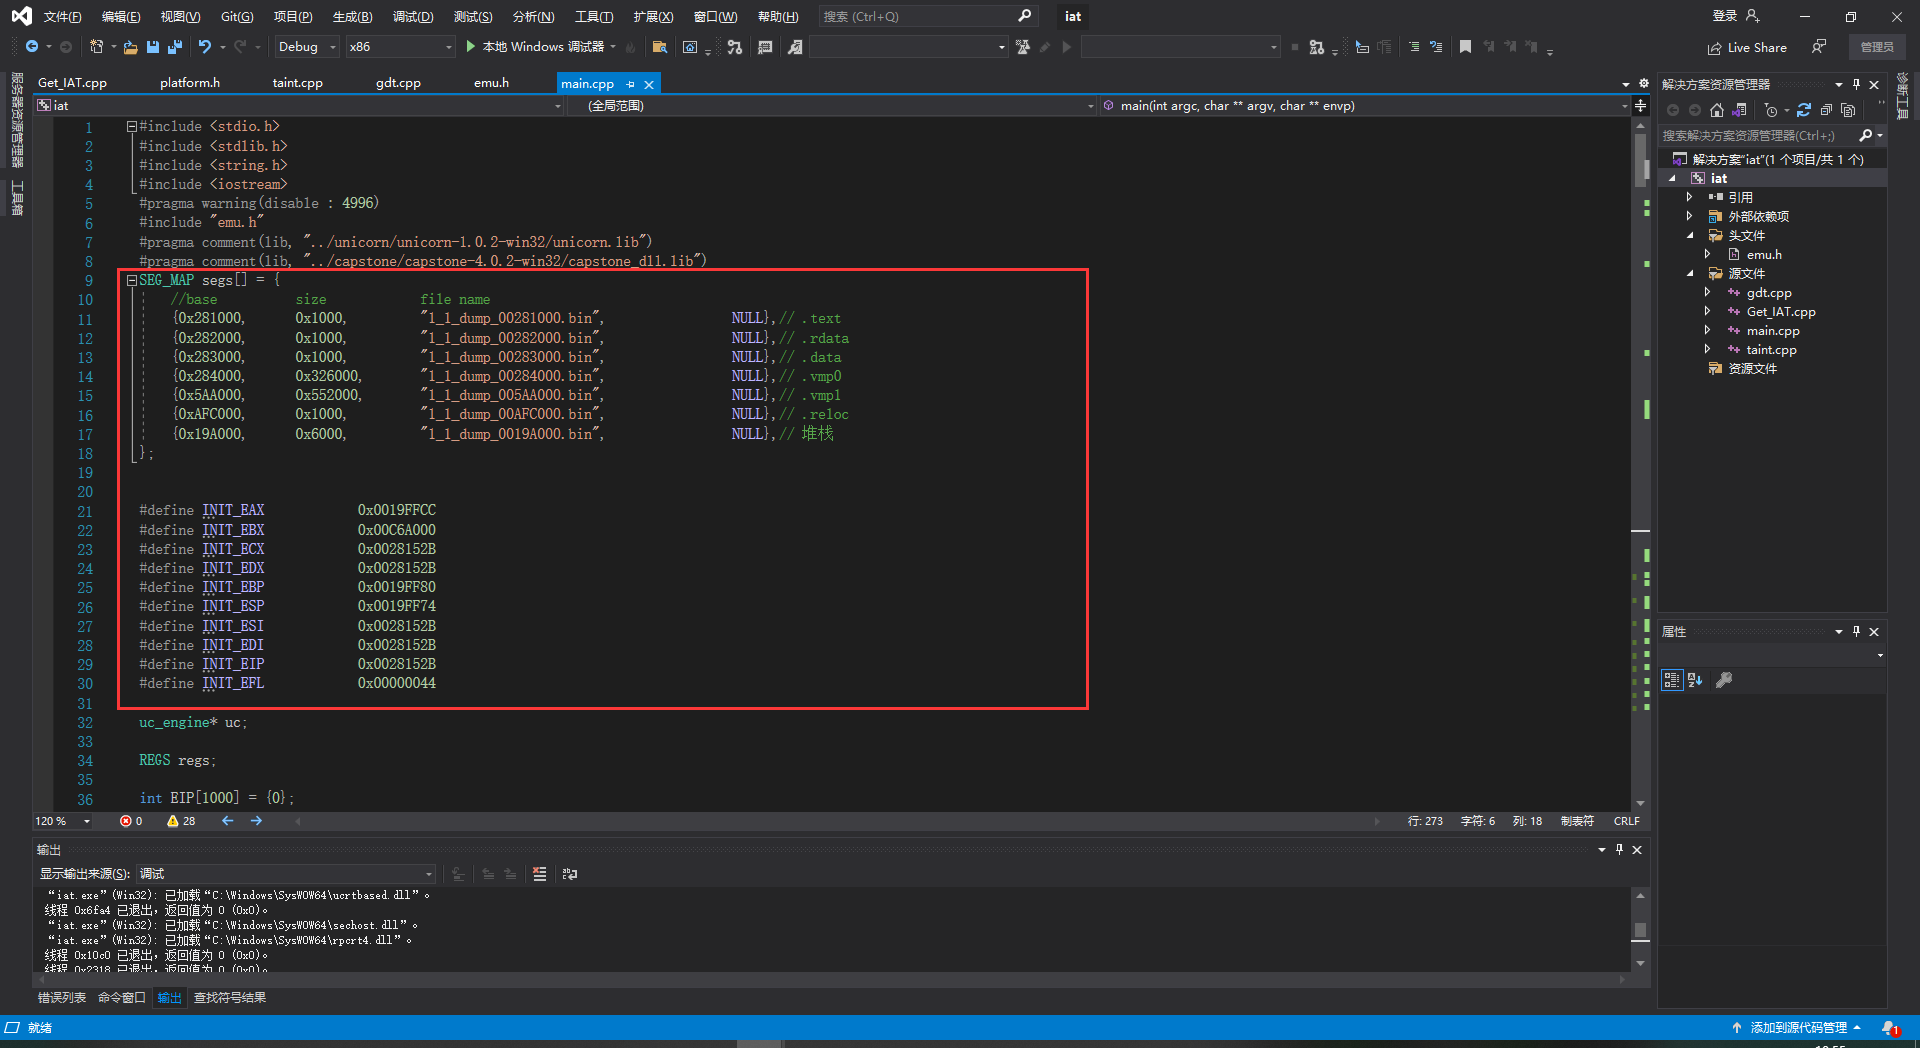This screenshot has height=1048, width=1920.
Task: Click the Live Share button
Action: tap(1747, 47)
